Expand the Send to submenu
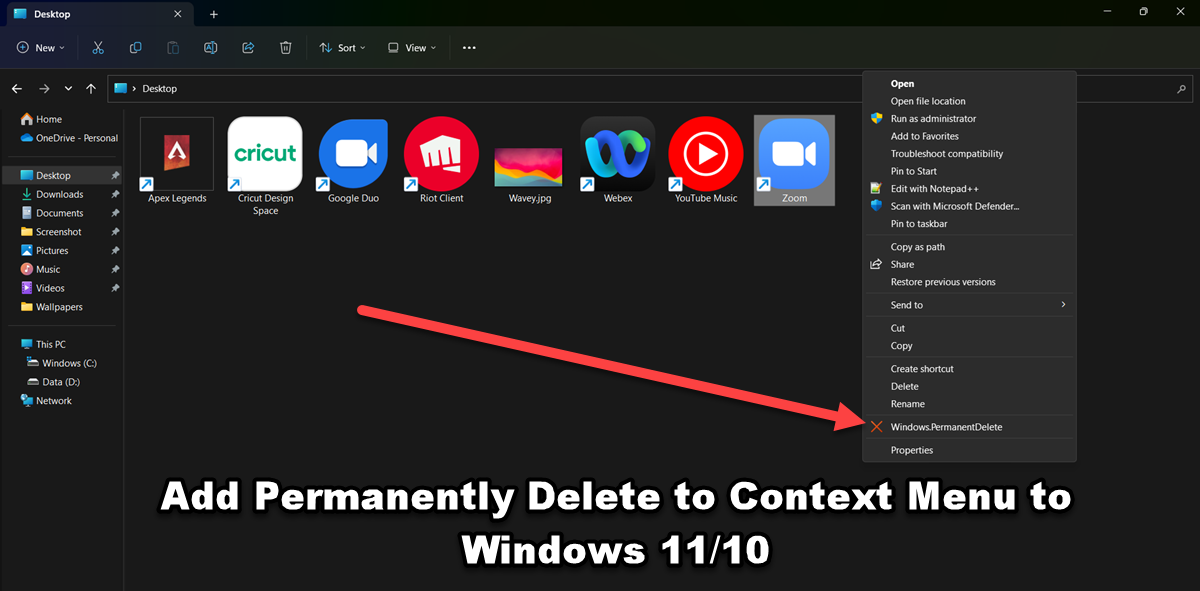The height and width of the screenshot is (591, 1200). coord(969,305)
